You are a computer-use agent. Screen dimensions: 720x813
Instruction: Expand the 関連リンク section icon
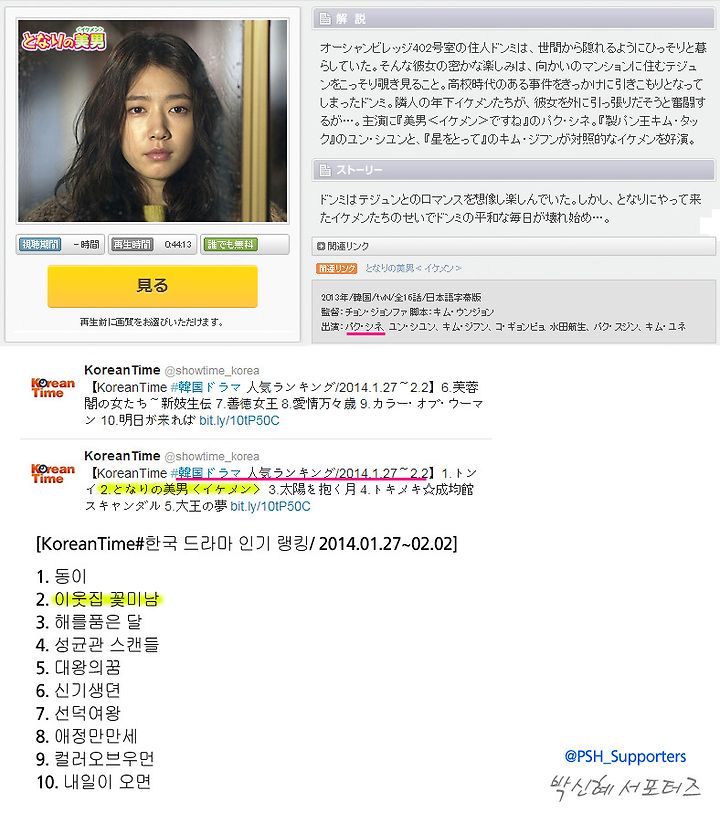[x=321, y=246]
